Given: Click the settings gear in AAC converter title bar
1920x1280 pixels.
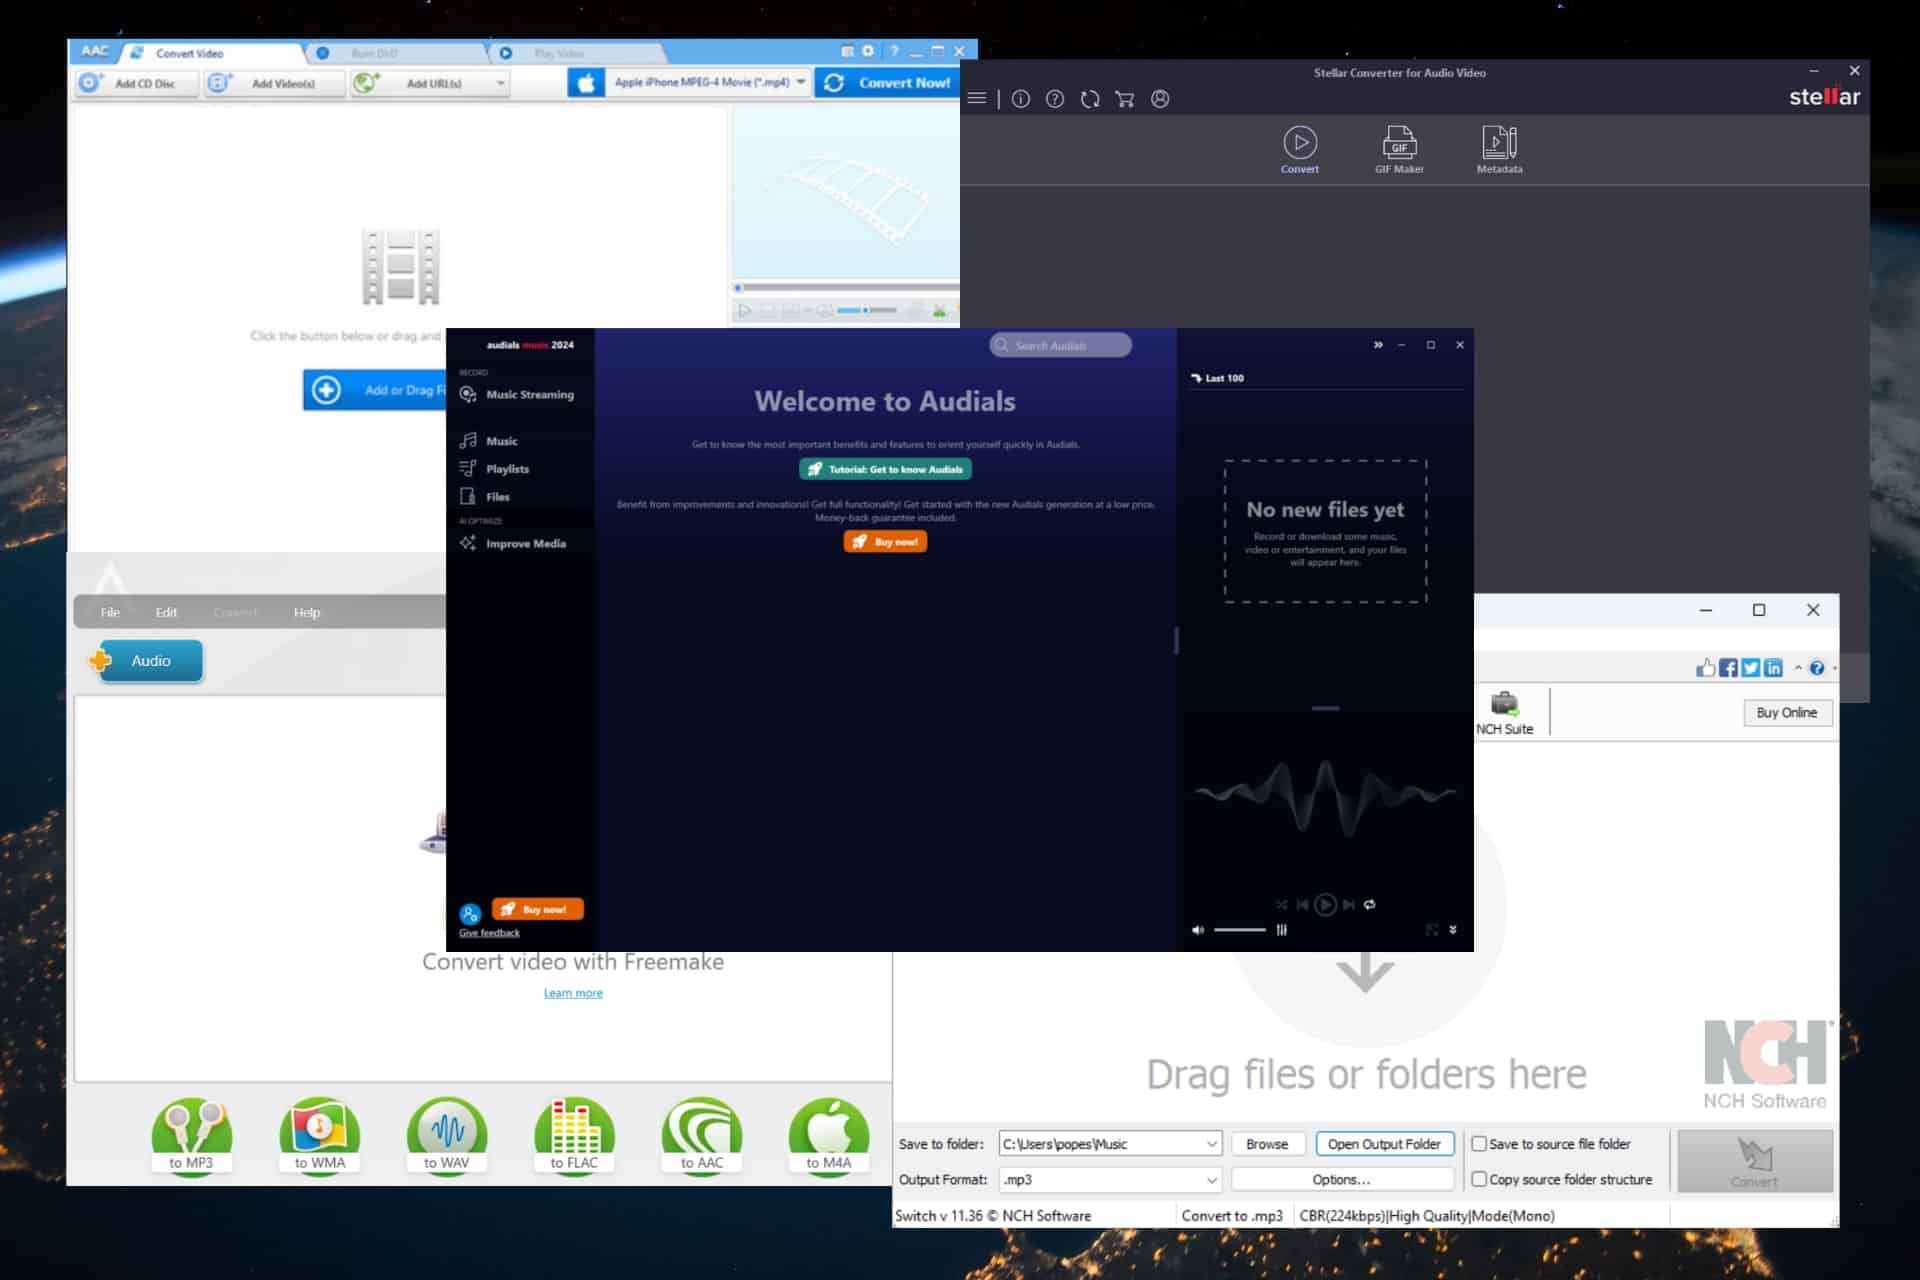Looking at the screenshot, I should point(868,51).
